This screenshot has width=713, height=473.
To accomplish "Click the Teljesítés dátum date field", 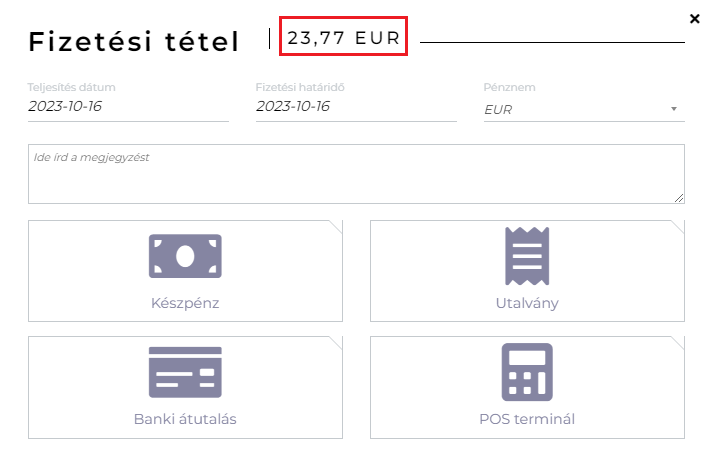I will click(x=128, y=106).
